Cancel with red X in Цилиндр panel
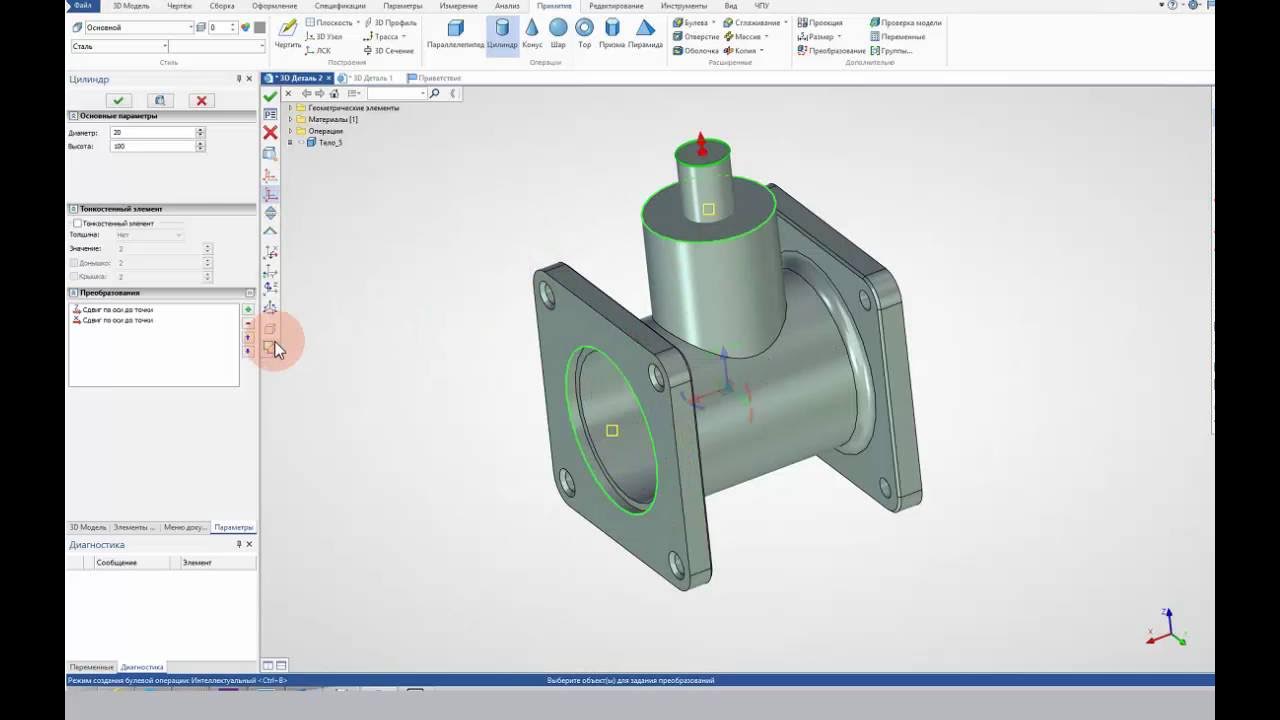This screenshot has height=720, width=1280. tap(201, 100)
